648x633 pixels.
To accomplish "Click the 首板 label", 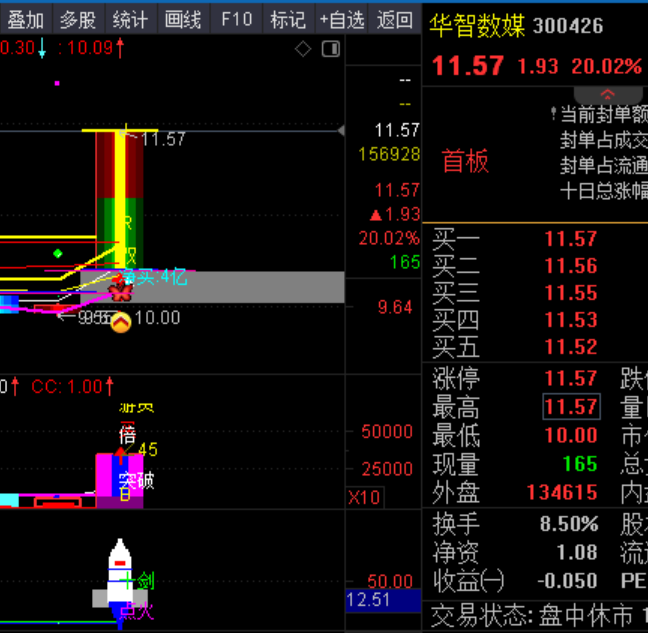I will pos(465,161).
